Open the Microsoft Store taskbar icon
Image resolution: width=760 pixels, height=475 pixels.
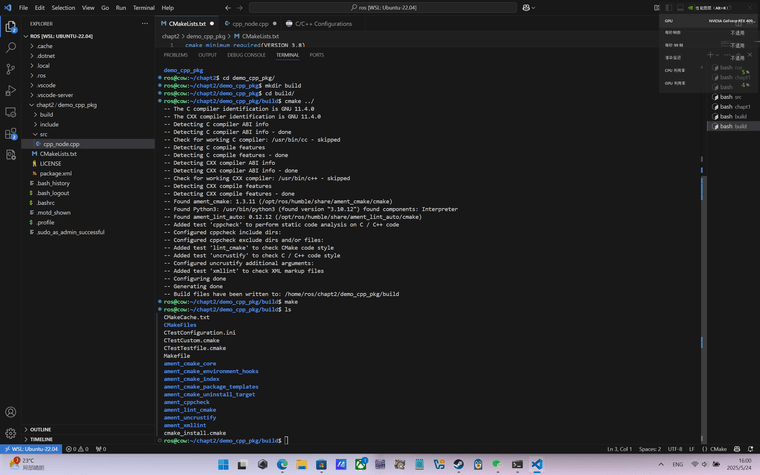pos(321,464)
